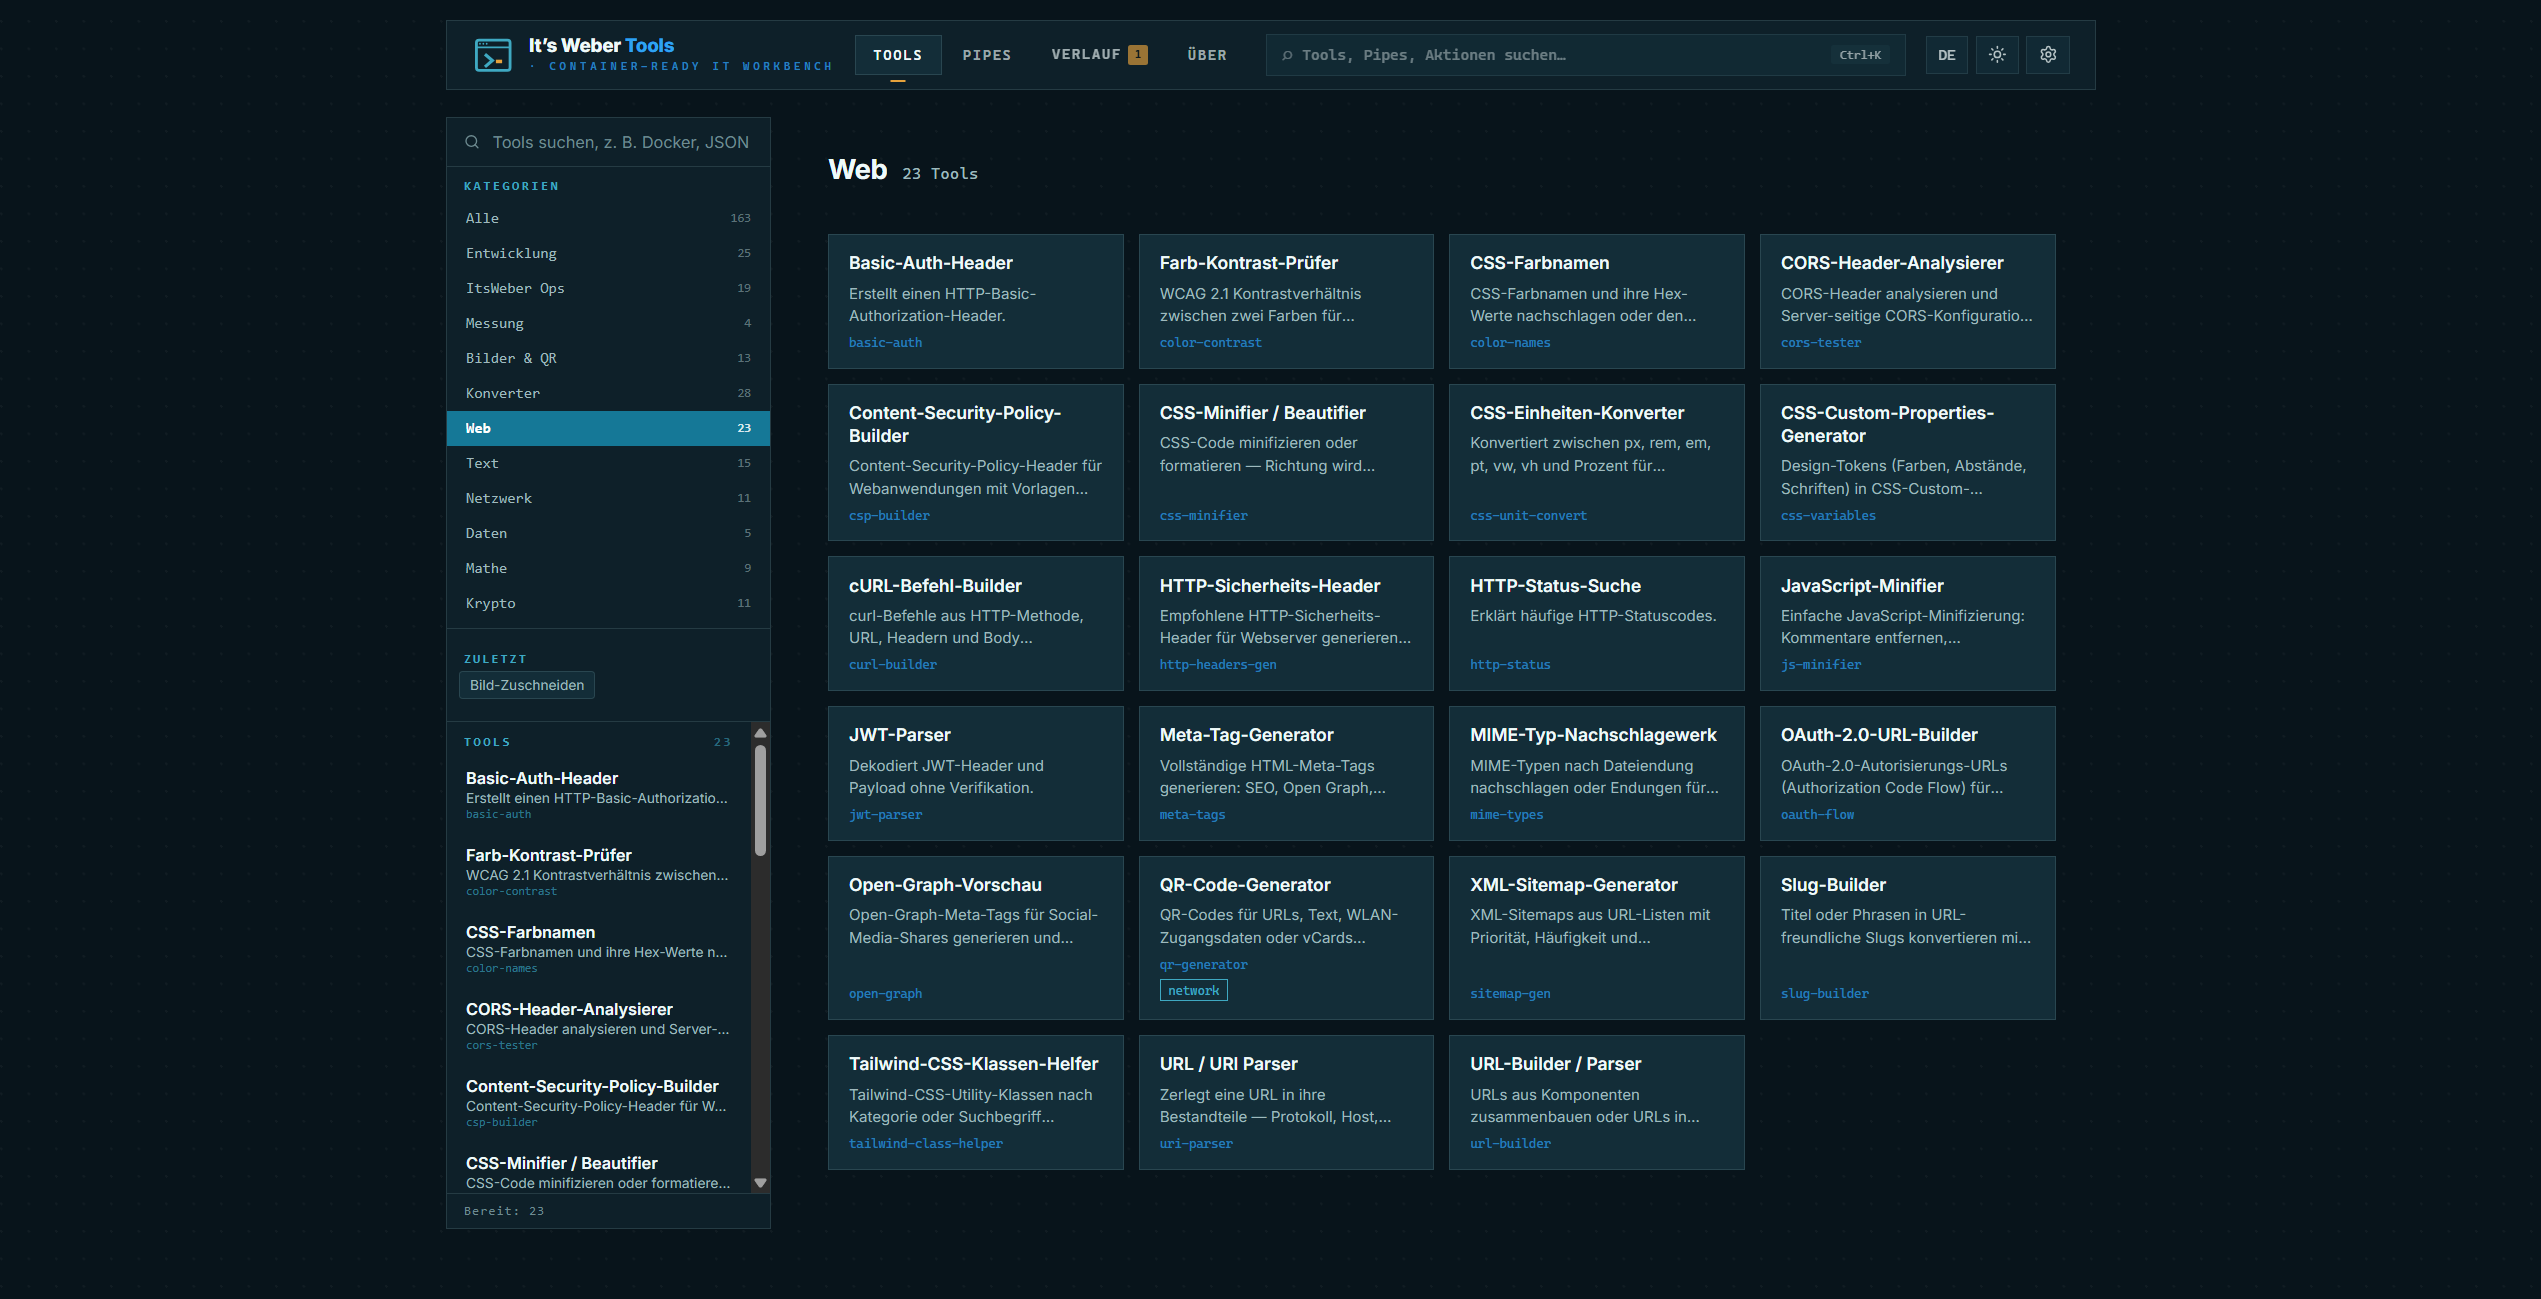Select the Bilder & QR category

coord(608,358)
